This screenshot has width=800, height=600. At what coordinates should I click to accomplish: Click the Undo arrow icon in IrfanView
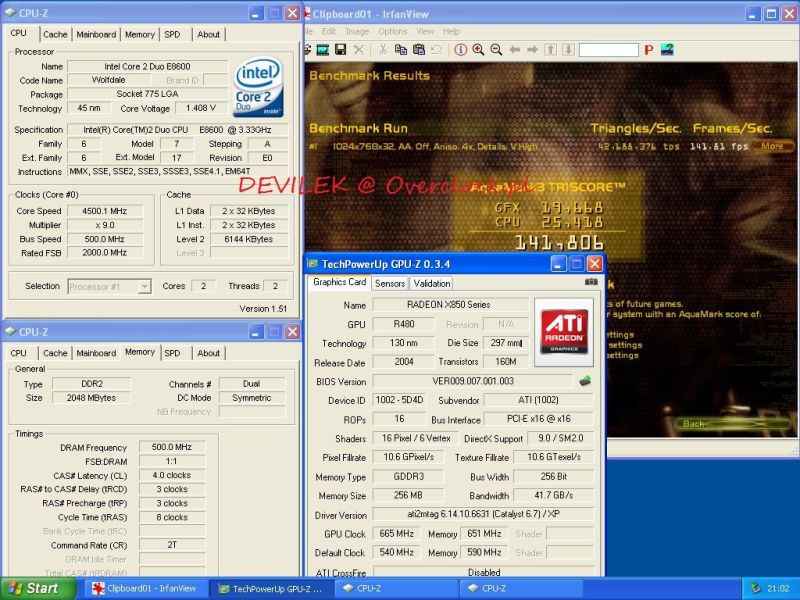tap(436, 49)
